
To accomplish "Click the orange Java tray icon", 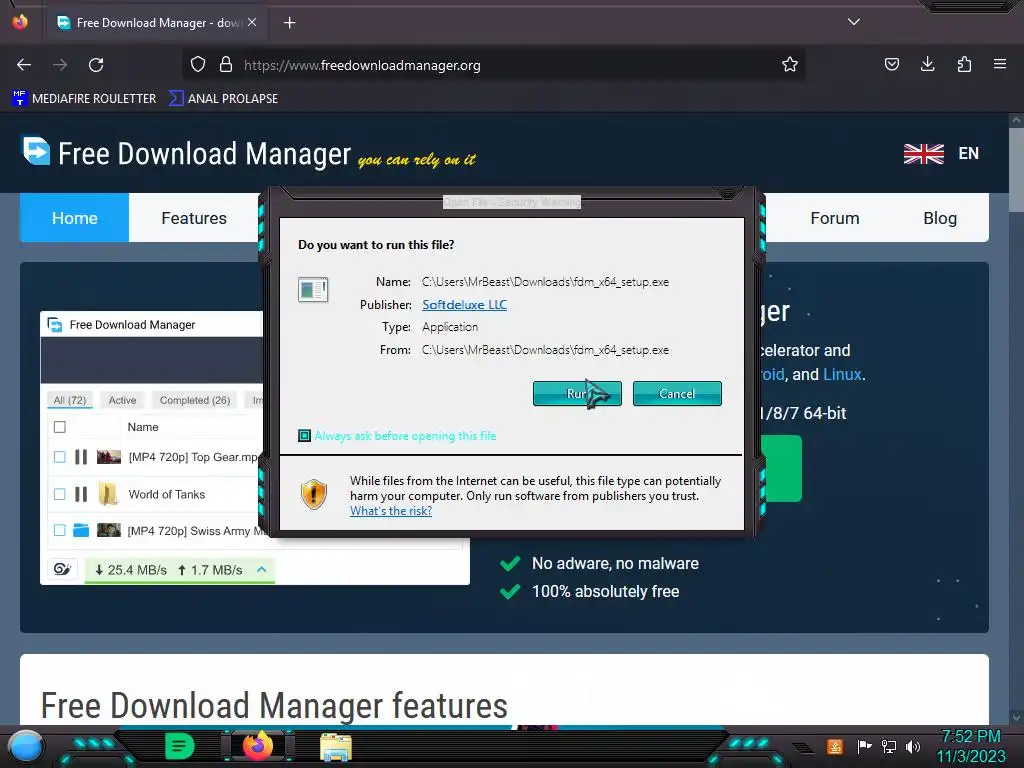I will (835, 746).
